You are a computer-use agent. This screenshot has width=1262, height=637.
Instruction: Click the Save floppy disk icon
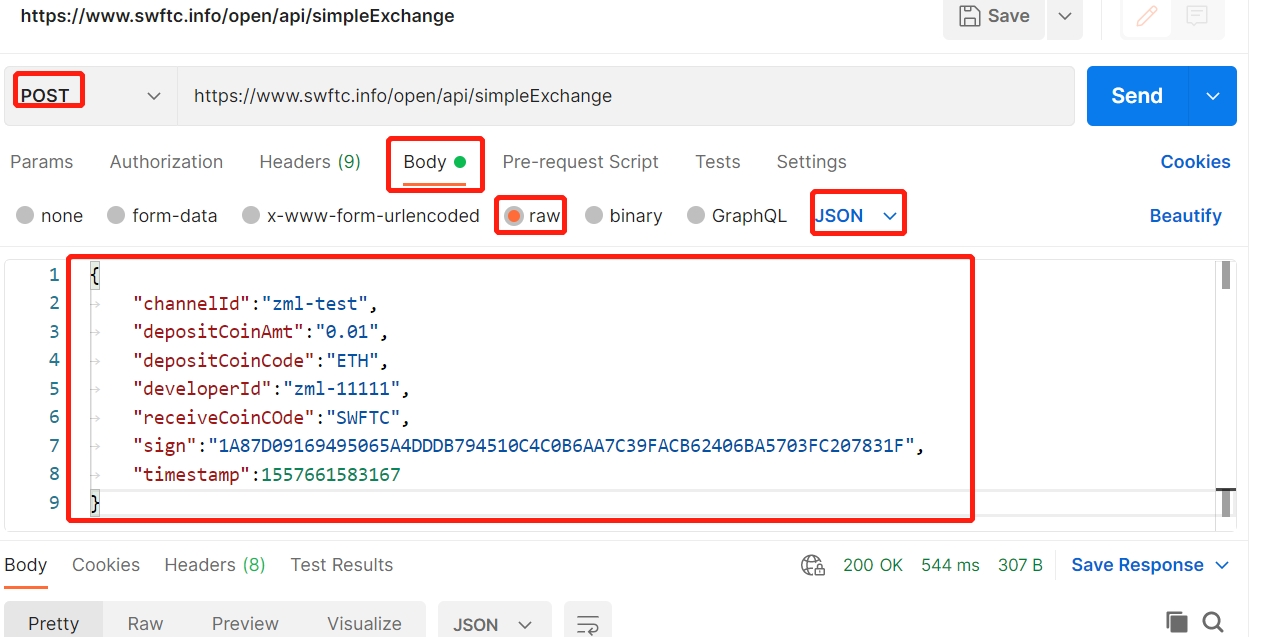[970, 16]
